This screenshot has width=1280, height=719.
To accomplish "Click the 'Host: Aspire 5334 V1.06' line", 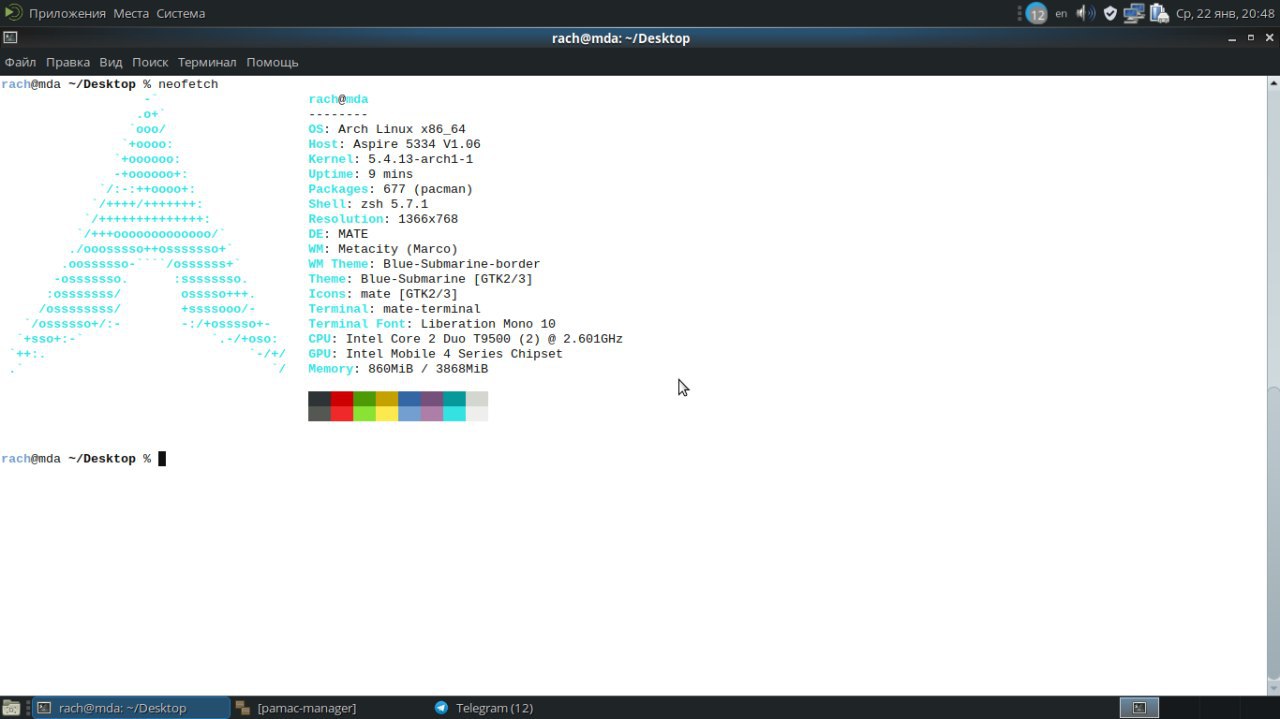I will point(394,144).
